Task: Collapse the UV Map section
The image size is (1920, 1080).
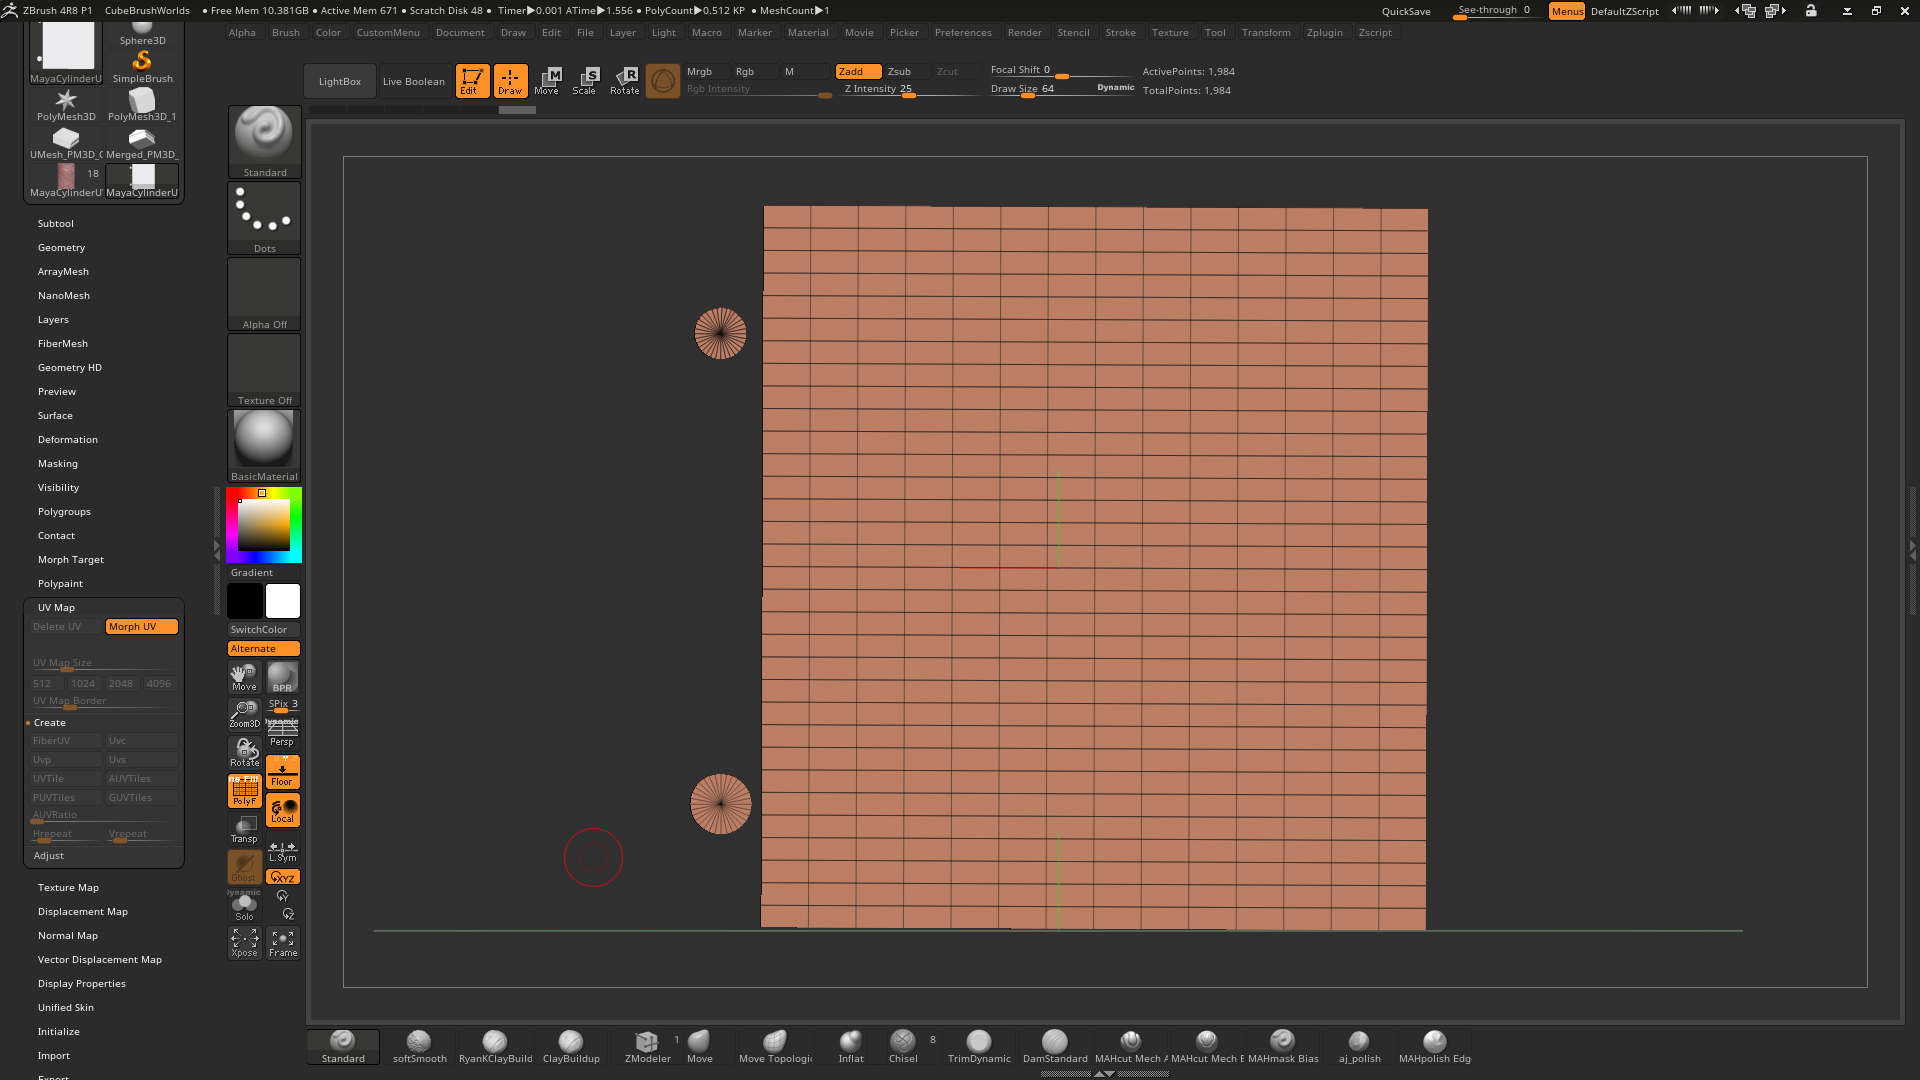Action: tap(56, 607)
